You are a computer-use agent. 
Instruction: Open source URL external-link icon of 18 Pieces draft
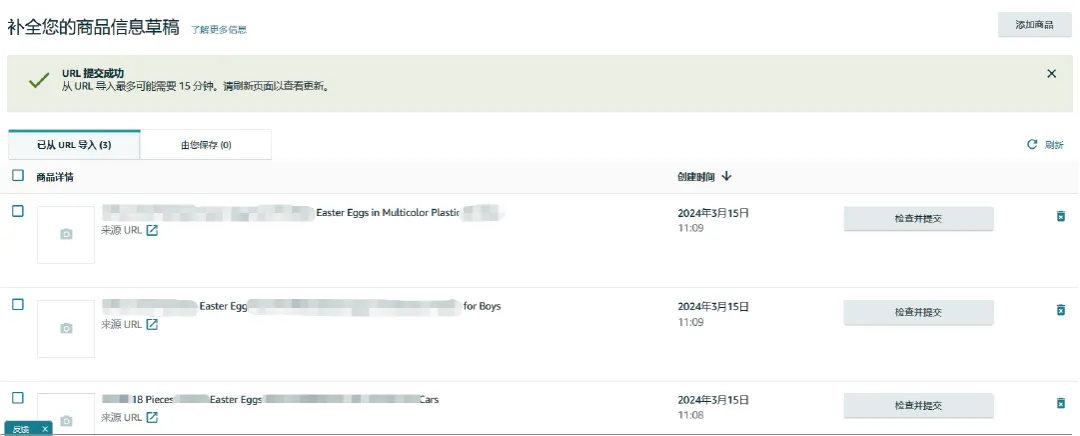[x=152, y=417]
